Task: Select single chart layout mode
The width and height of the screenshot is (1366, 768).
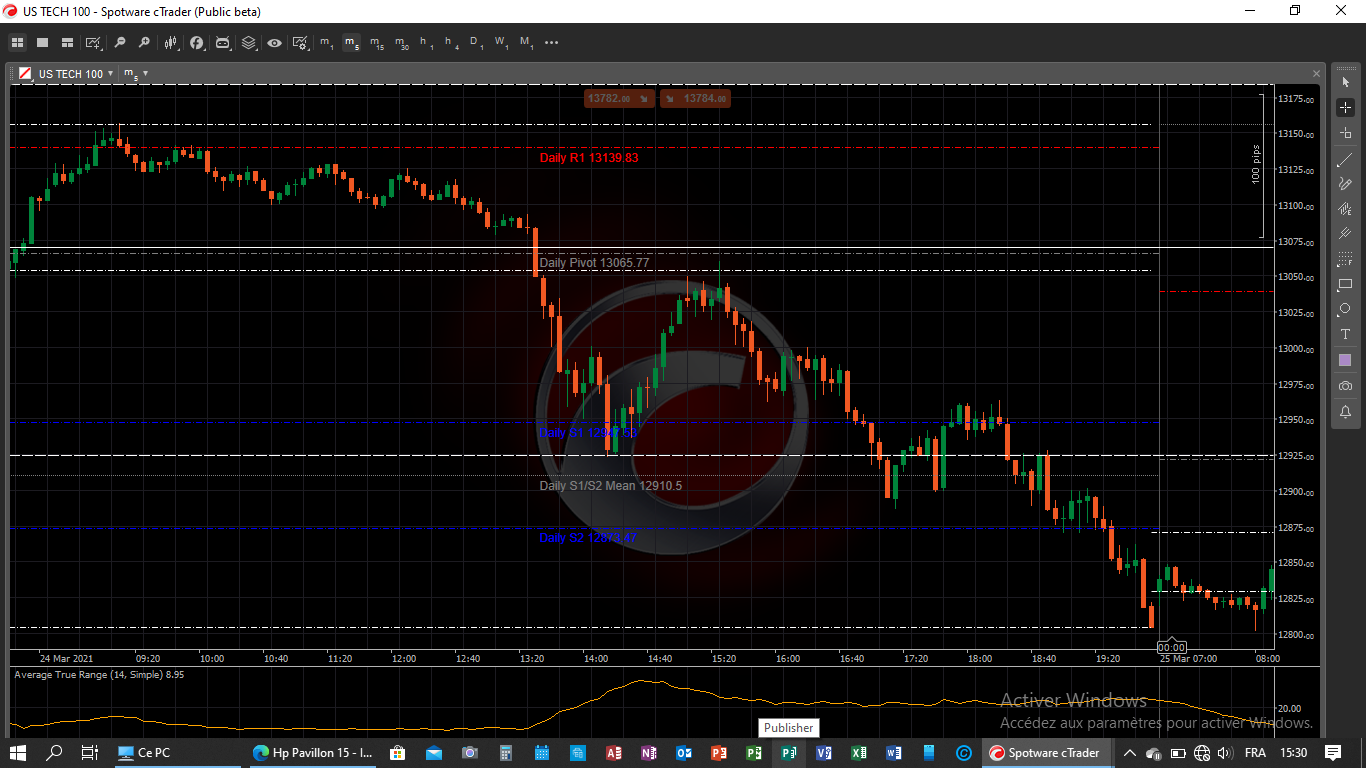Action: (x=42, y=43)
